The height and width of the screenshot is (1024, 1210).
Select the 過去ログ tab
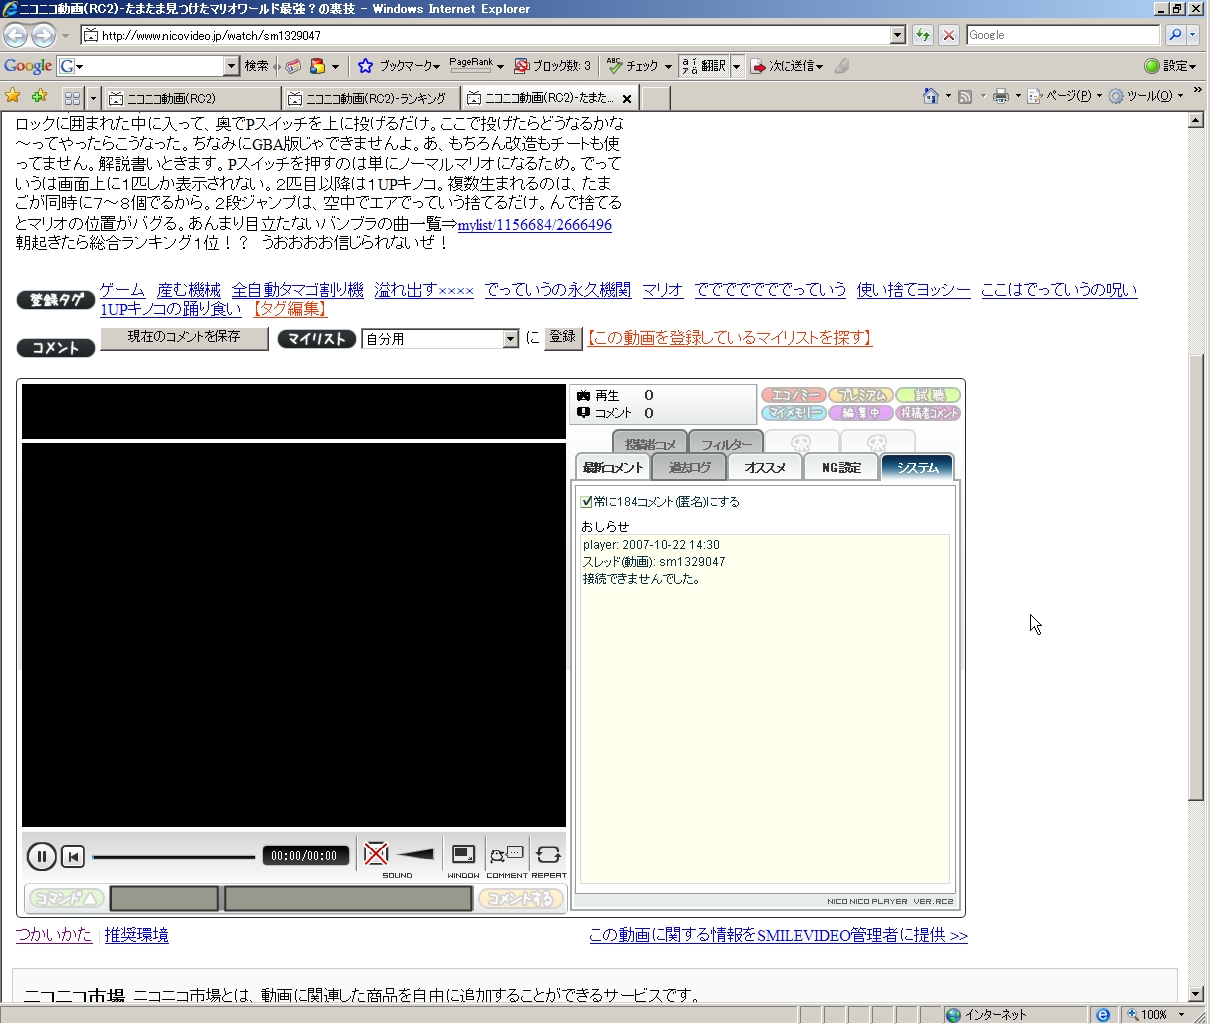coord(689,467)
